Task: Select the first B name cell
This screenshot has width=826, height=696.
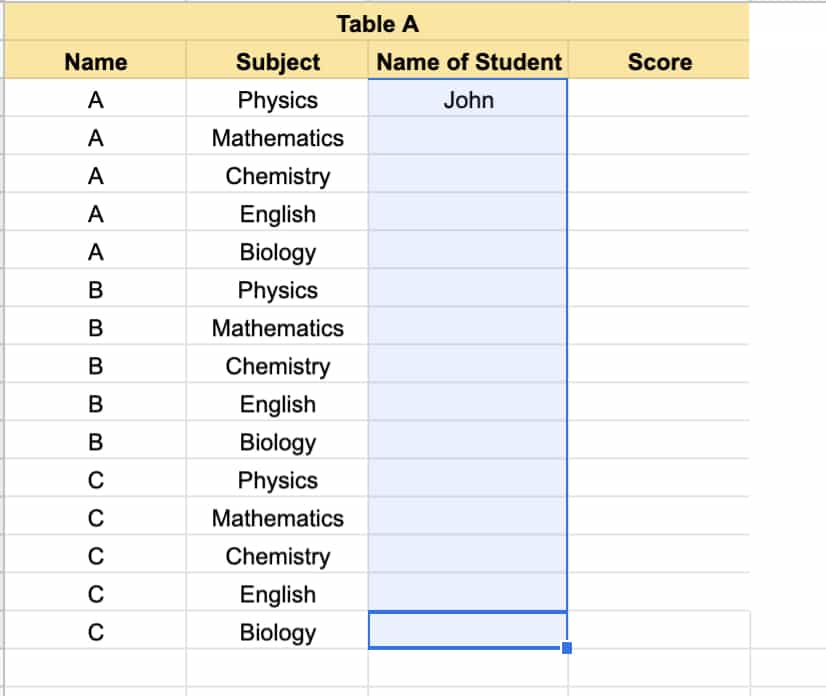Action: point(95,288)
